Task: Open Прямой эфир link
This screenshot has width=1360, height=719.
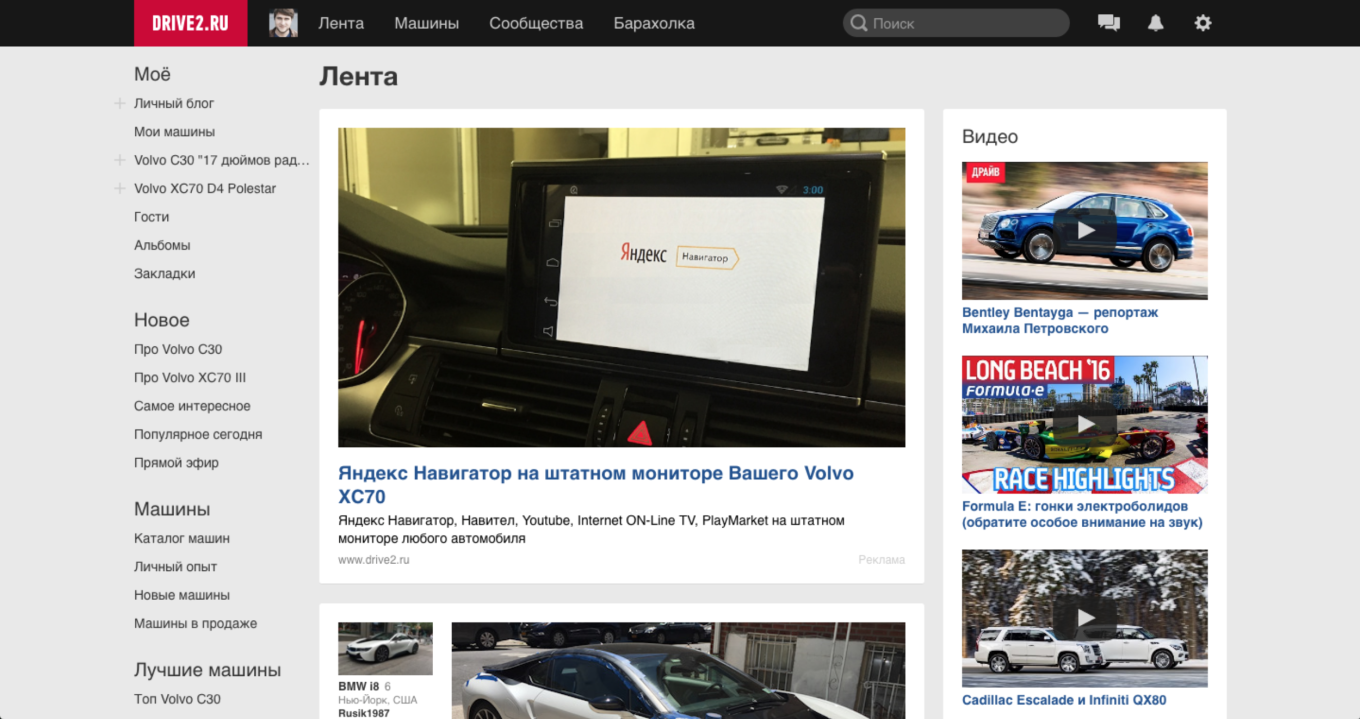Action: 176,463
